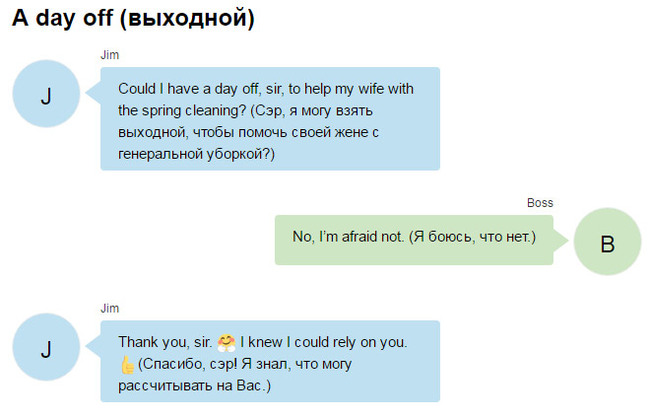The height and width of the screenshot is (419, 650).
Task: Click the Russian "рассчитывать на Вас" line
Action: coord(194,386)
